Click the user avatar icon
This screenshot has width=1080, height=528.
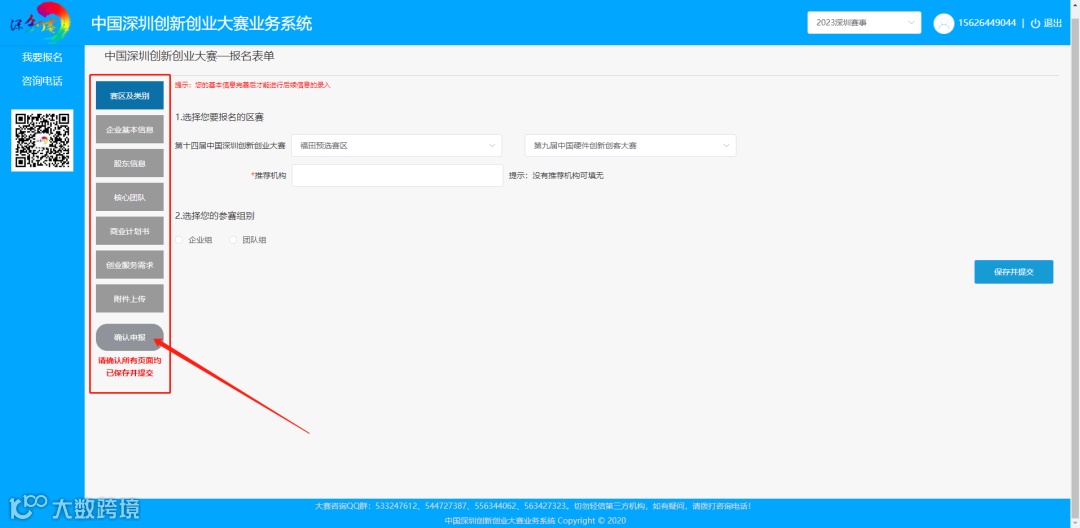943,23
